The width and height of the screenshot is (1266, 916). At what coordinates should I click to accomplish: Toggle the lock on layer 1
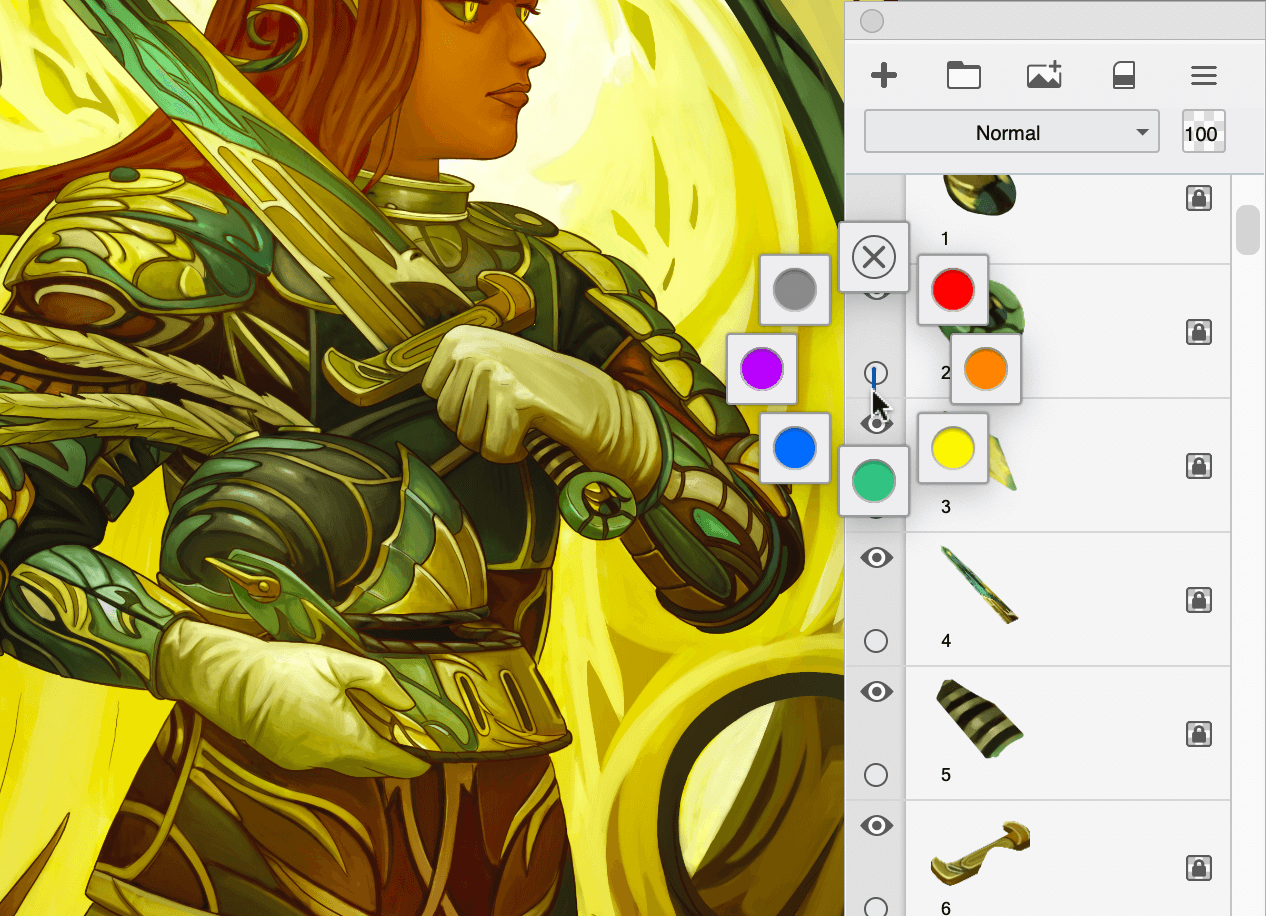click(1198, 198)
